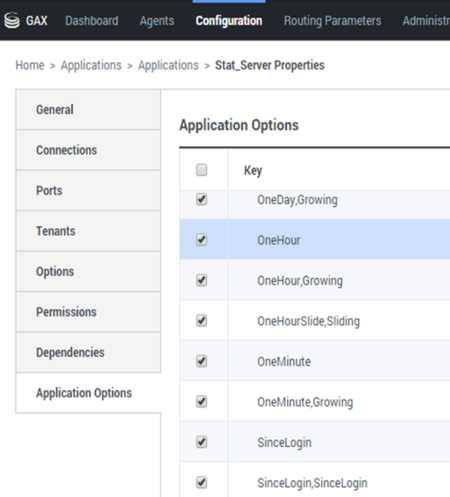Uncheck the OneMinute row checkbox
This screenshot has width=450, height=497.
coord(201,361)
